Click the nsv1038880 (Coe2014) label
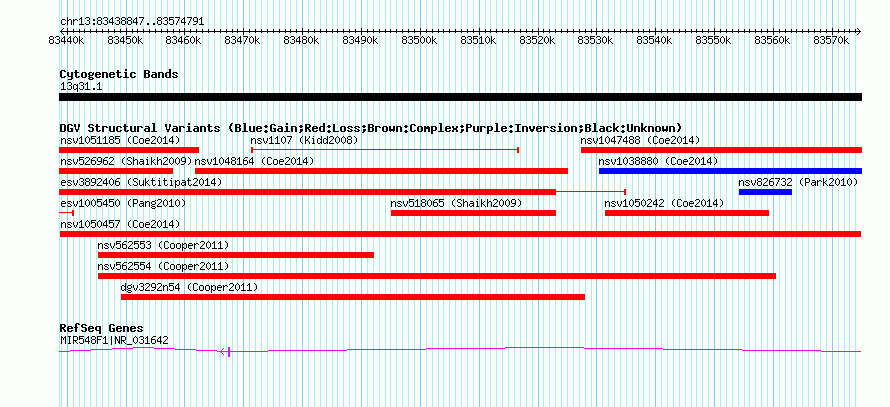 point(658,161)
